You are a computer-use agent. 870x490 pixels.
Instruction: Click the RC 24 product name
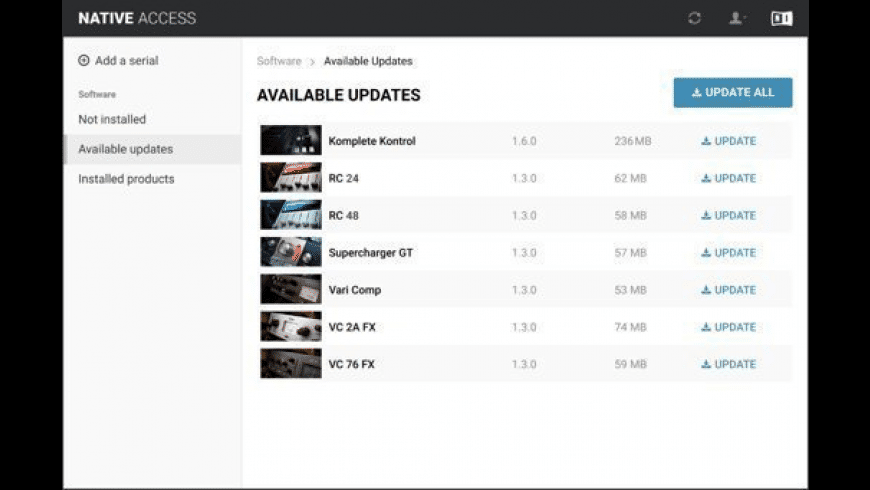tap(343, 178)
